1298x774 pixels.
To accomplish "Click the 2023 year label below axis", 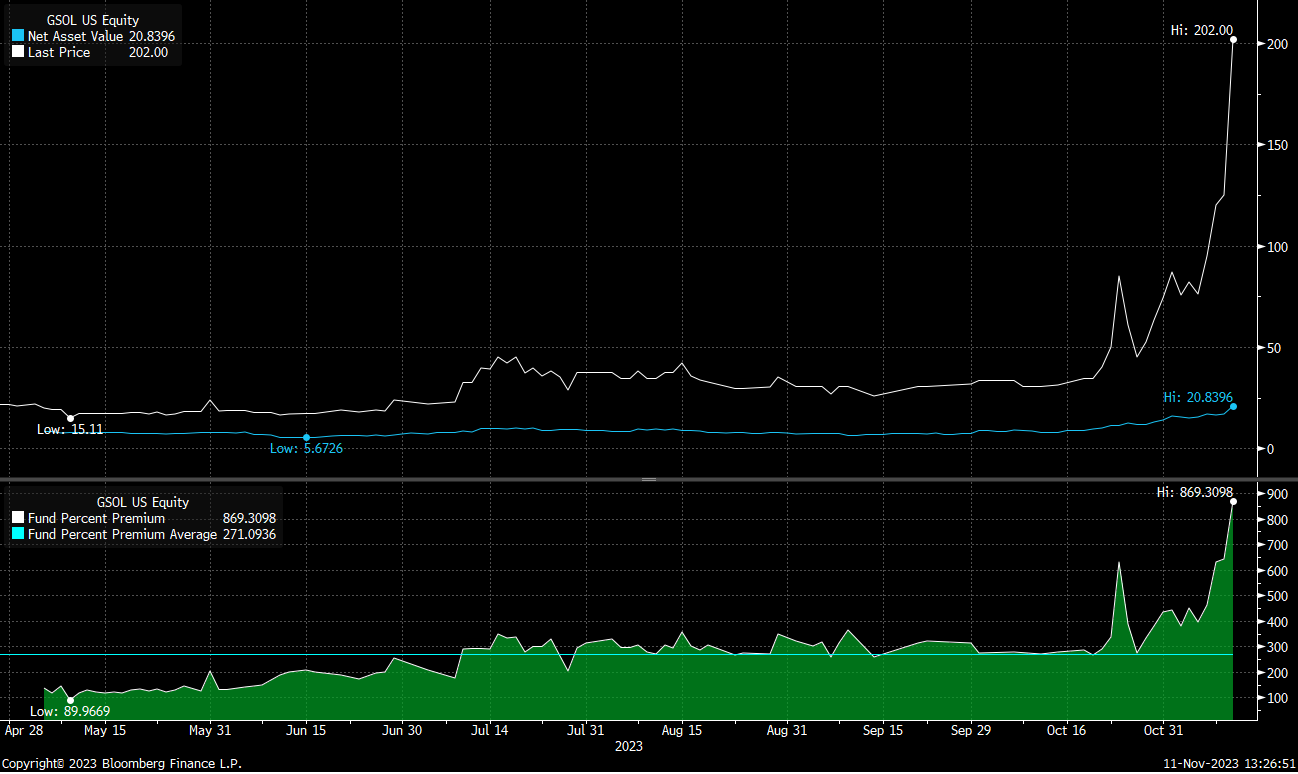I will [628, 746].
